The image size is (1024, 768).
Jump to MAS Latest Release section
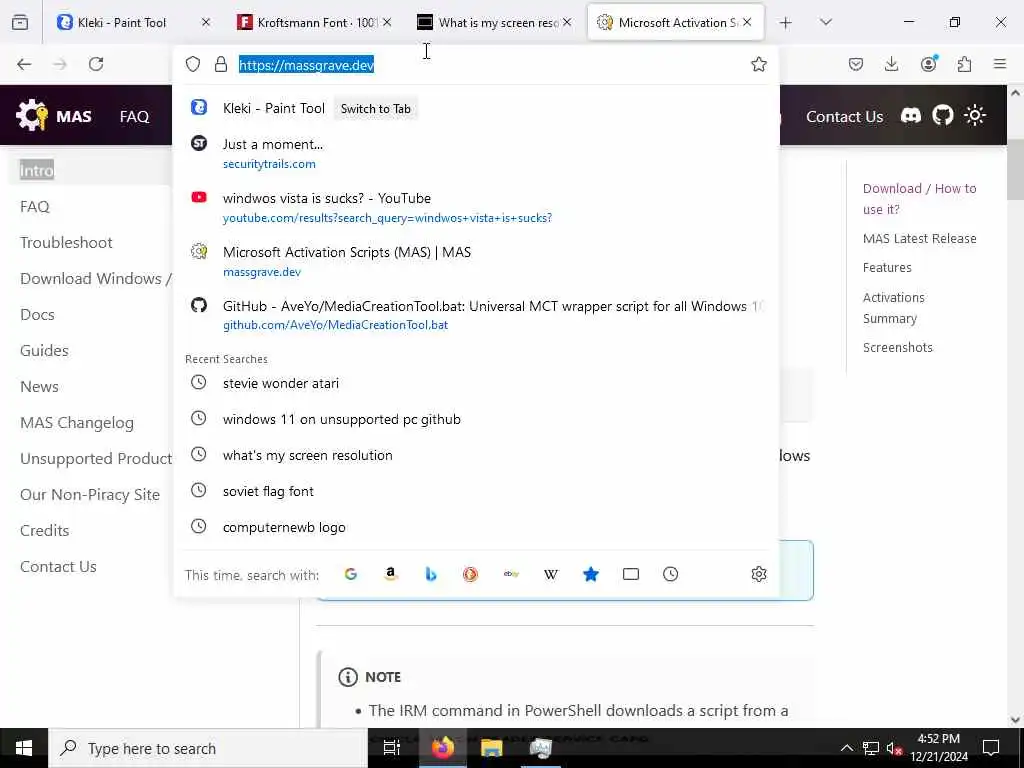[919, 238]
